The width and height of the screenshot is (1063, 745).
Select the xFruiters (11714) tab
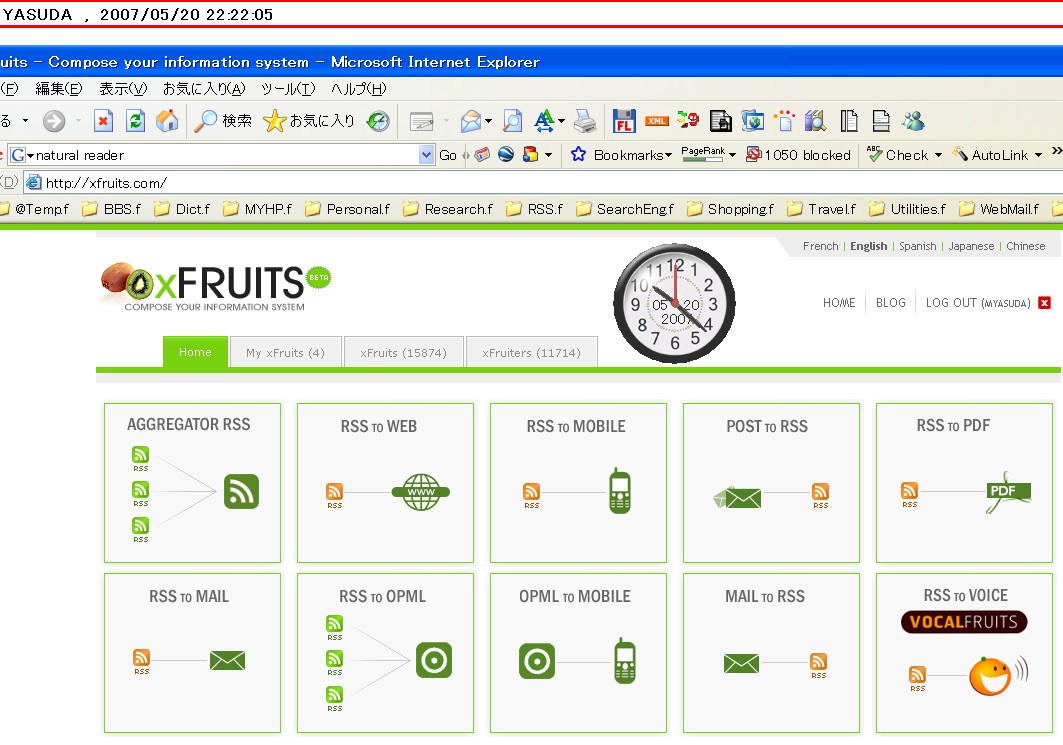pyautogui.click(x=530, y=352)
